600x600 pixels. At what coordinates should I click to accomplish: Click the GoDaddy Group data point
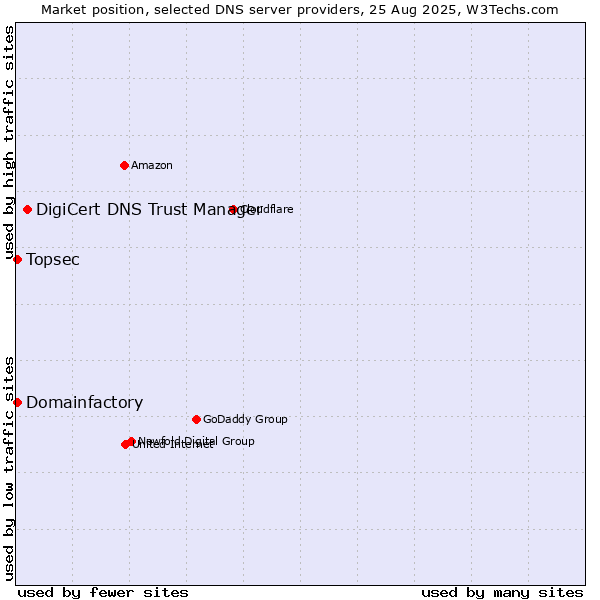tap(196, 420)
